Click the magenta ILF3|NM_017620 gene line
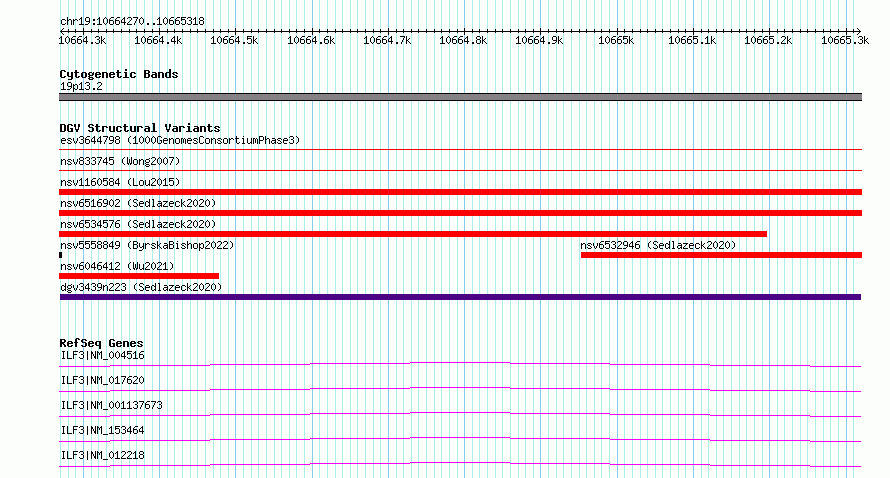Screen dimensions: 890x478 (460, 389)
